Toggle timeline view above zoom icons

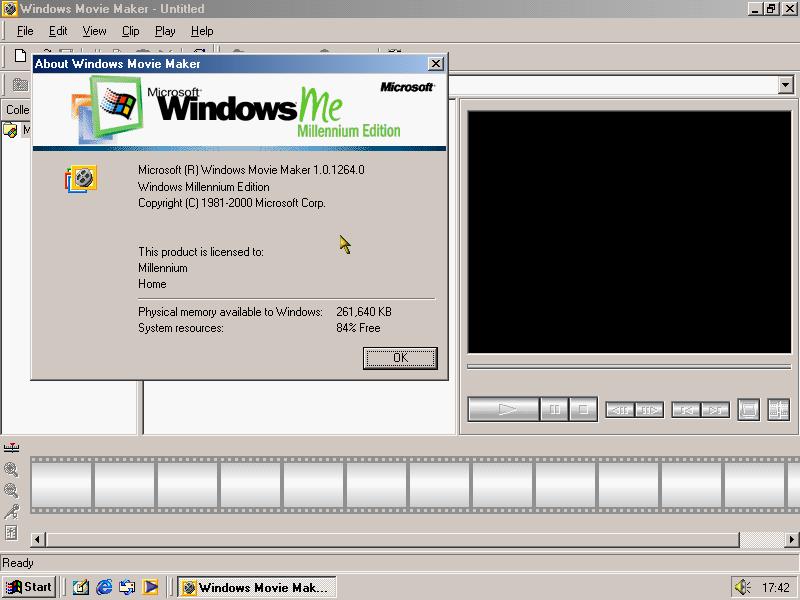[x=11, y=448]
